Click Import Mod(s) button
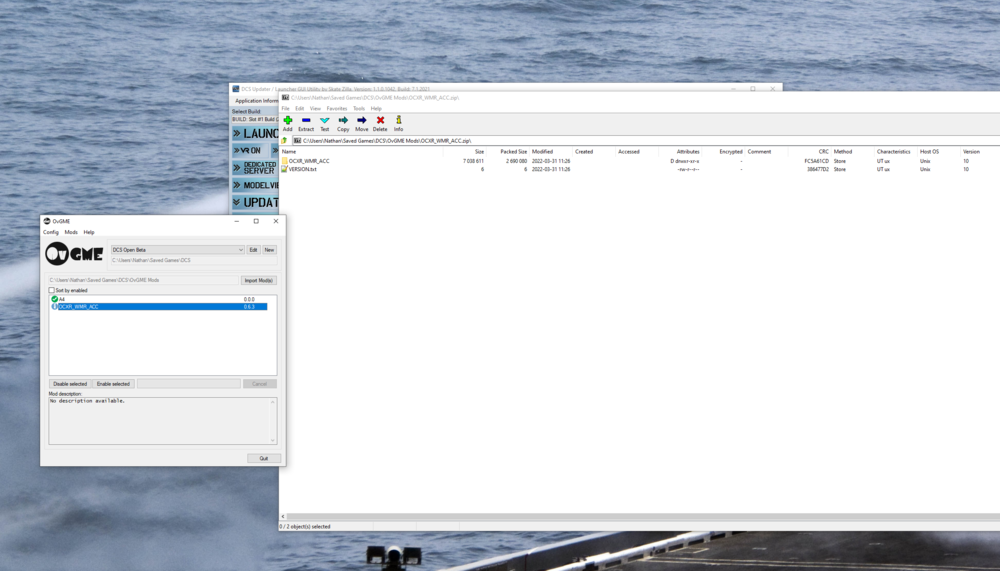This screenshot has width=1000, height=571. (258, 280)
